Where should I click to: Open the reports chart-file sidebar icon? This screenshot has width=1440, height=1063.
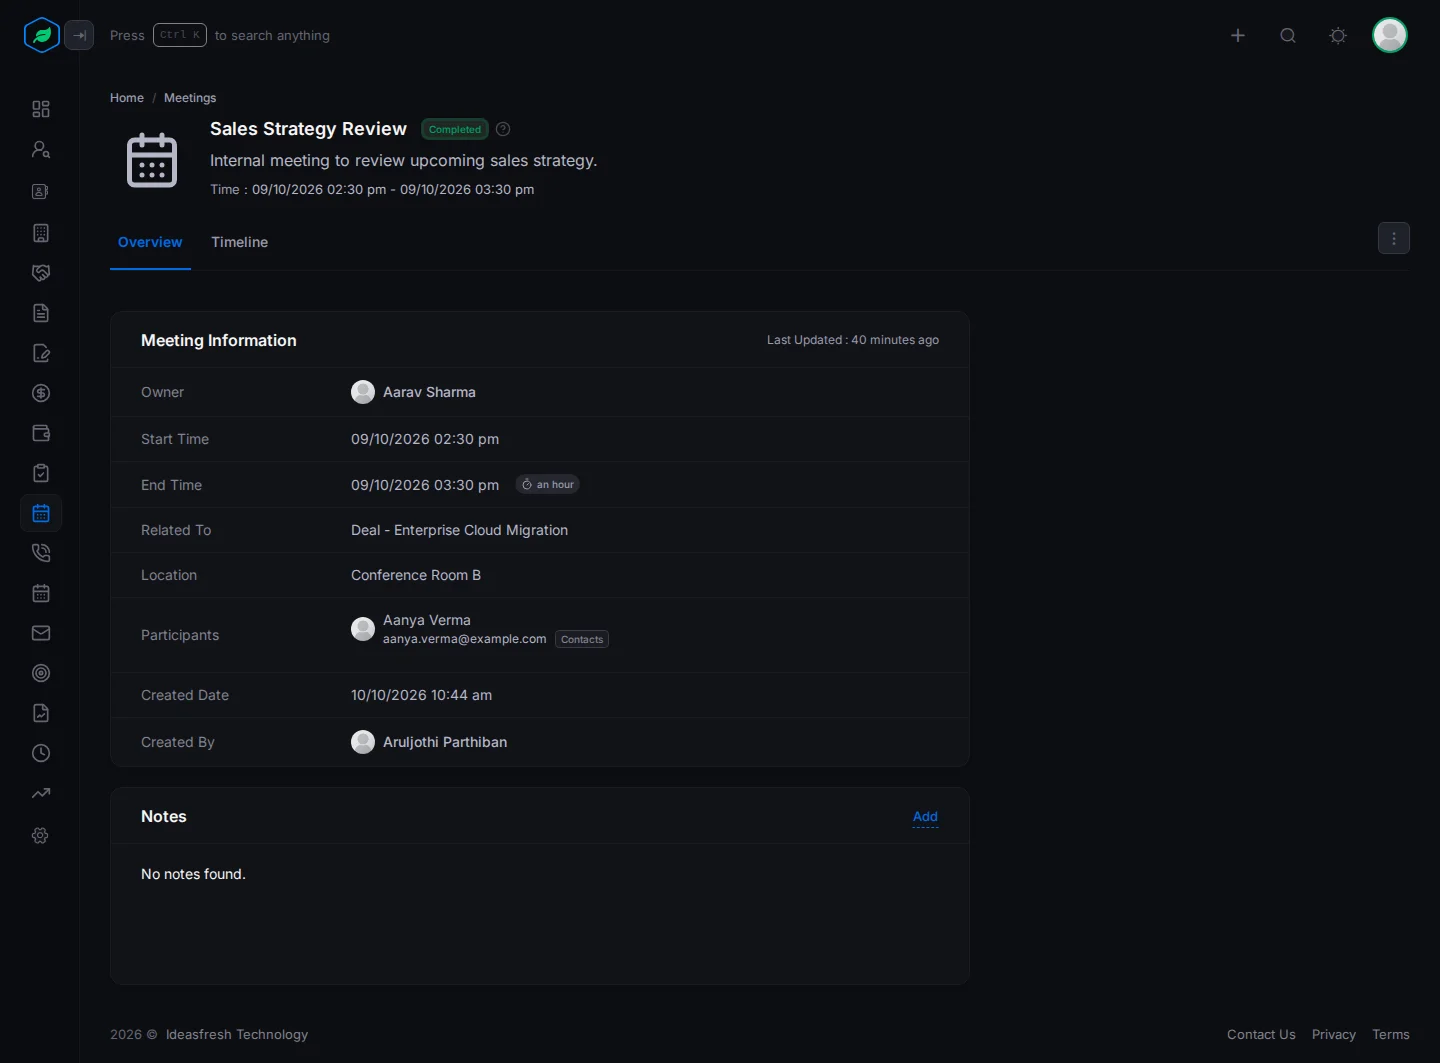41,713
